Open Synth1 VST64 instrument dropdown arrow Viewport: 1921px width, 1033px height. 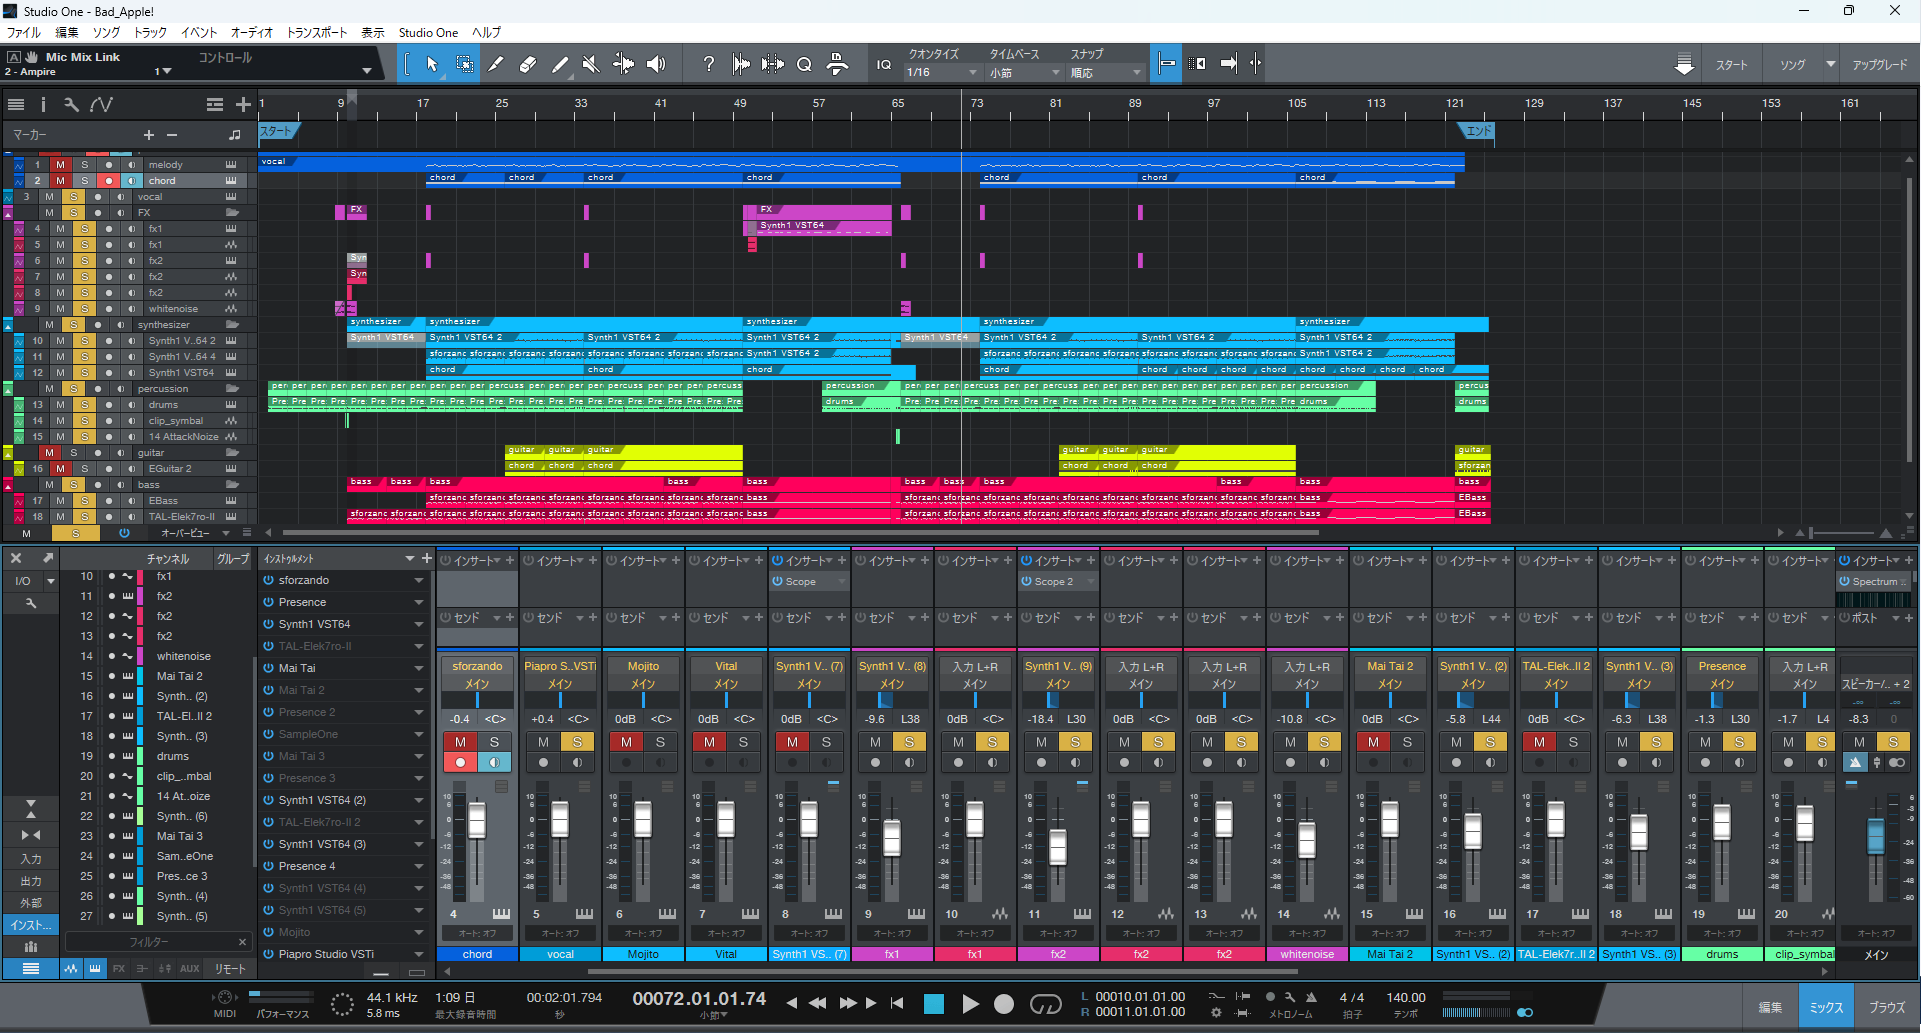pos(419,624)
